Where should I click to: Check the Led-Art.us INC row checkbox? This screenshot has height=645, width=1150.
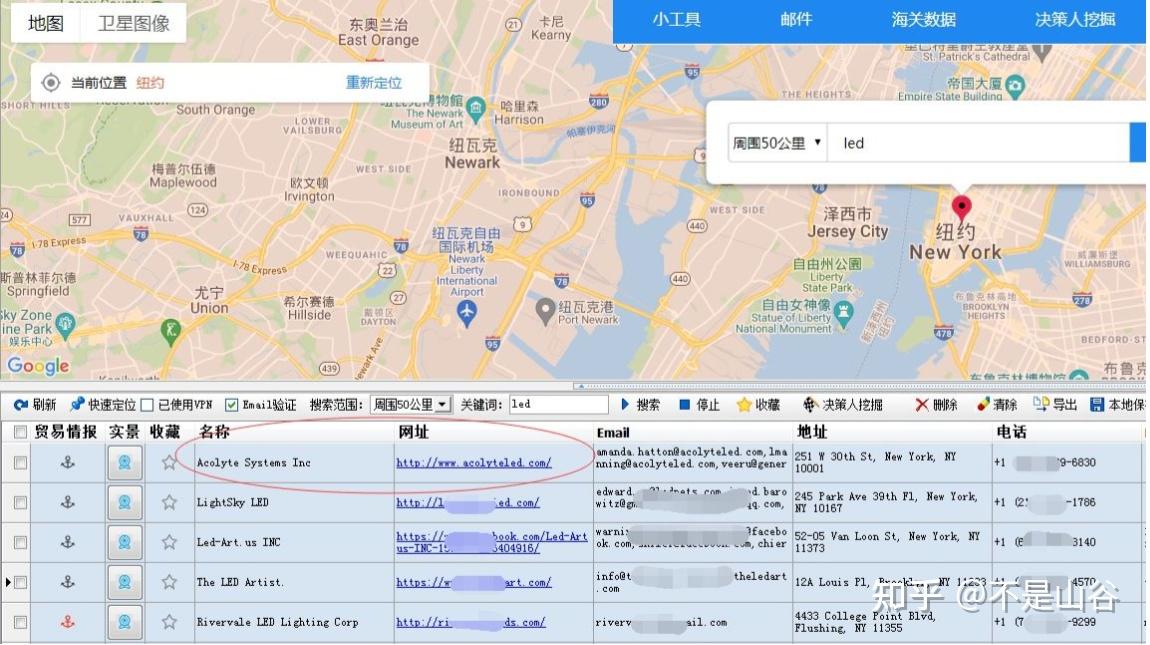[21, 542]
